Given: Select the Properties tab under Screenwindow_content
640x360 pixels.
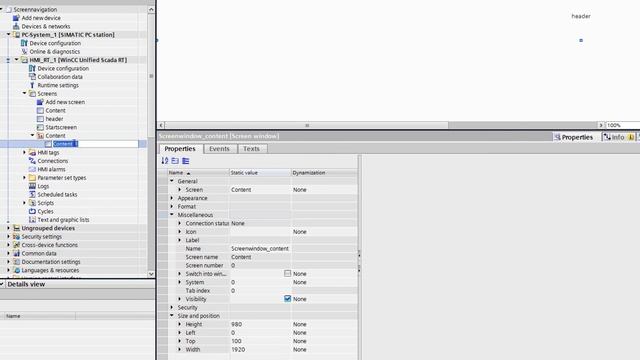Looking at the screenshot, I should tap(180, 149).
